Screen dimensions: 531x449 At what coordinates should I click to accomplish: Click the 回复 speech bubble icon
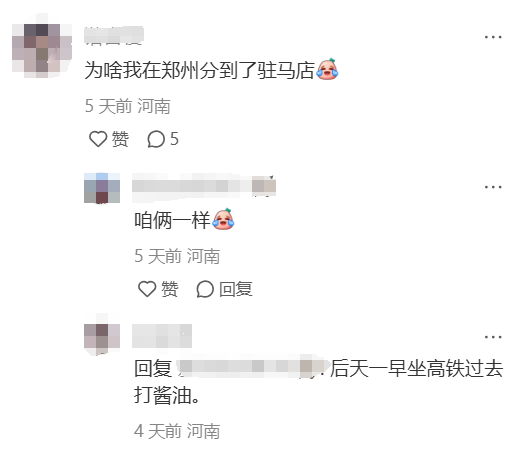(205, 289)
